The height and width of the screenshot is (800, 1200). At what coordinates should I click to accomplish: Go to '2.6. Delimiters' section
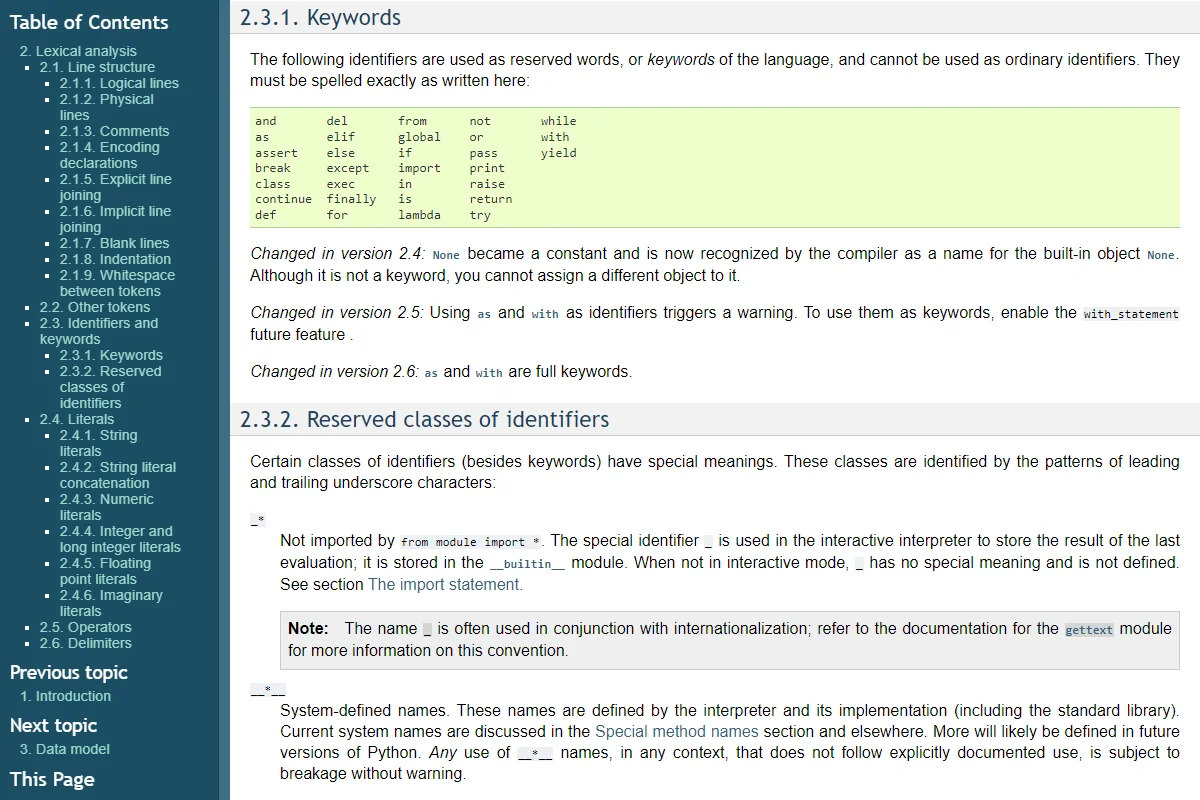(x=86, y=643)
